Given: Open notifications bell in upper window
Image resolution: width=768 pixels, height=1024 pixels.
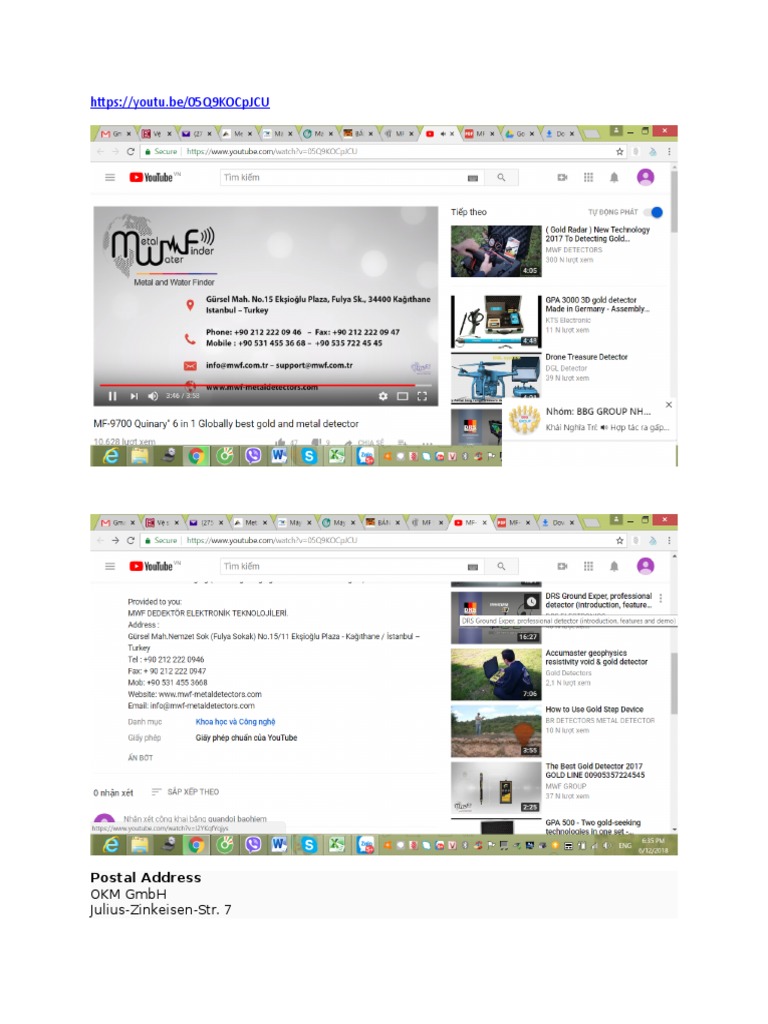Looking at the screenshot, I should click(614, 177).
